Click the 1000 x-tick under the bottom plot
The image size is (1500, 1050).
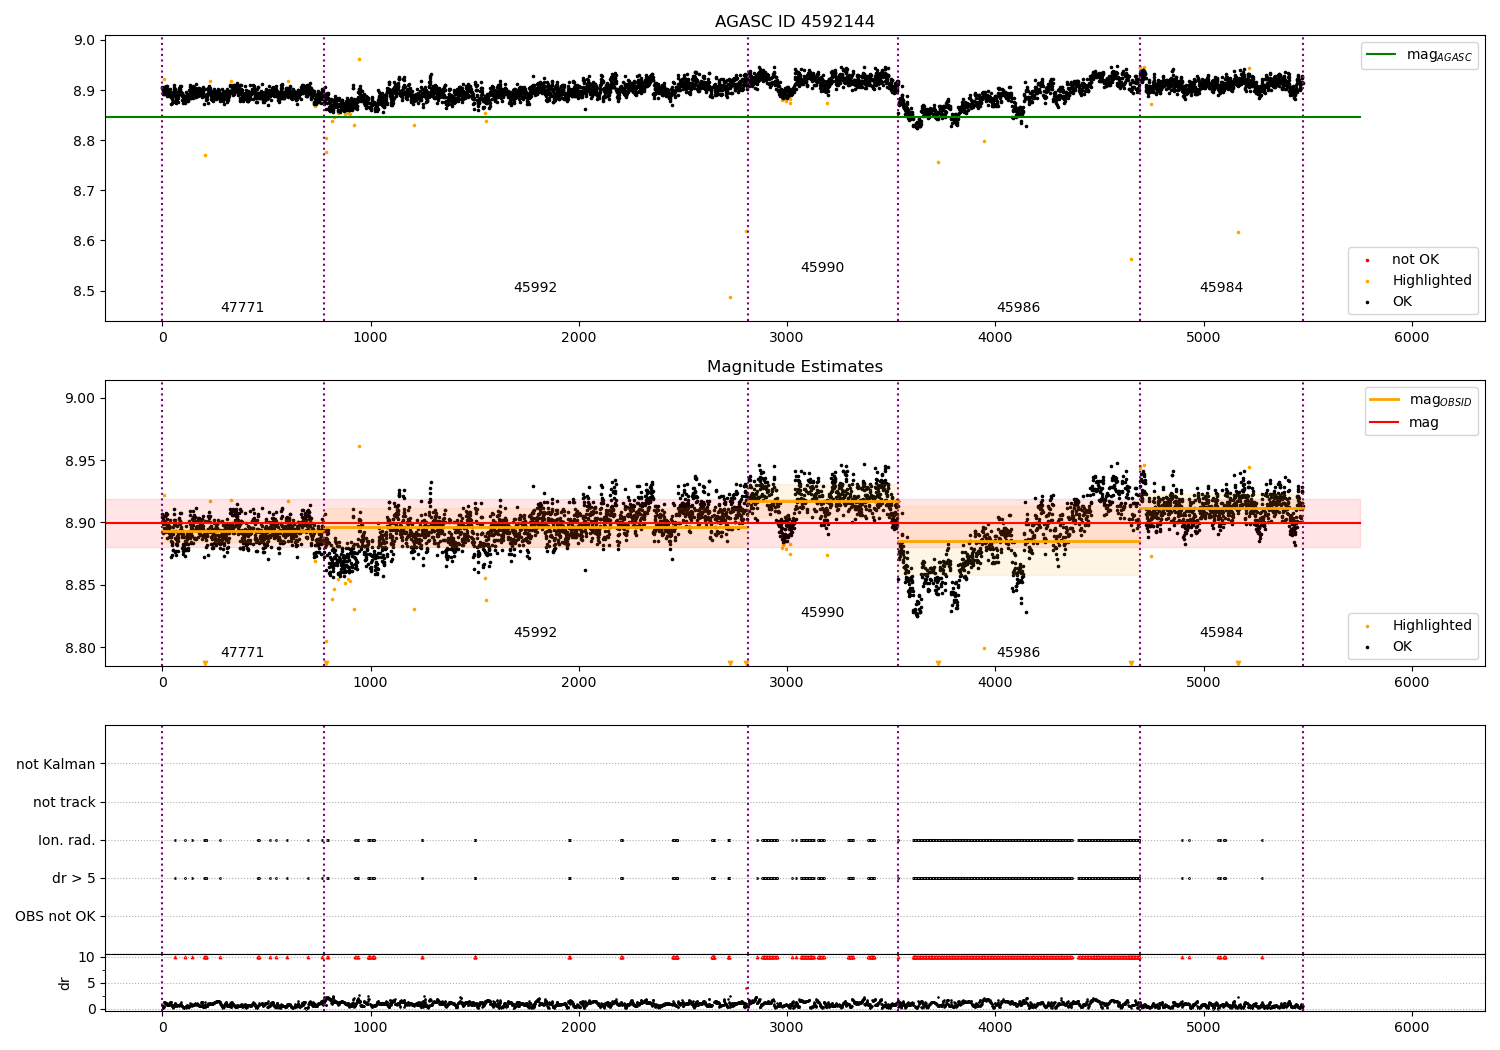(x=371, y=1027)
